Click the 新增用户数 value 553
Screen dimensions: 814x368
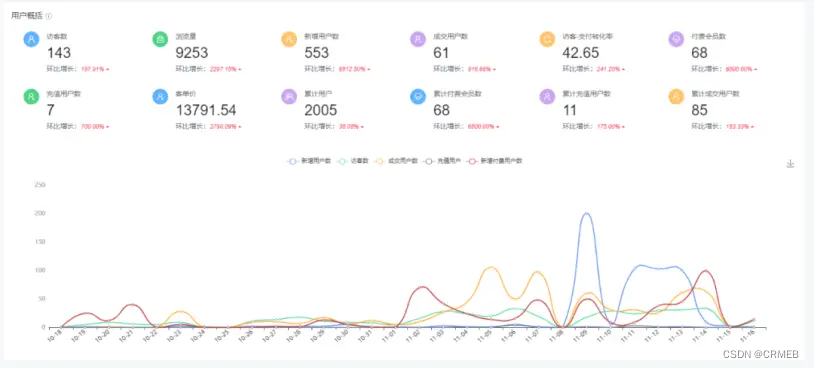pyautogui.click(x=316, y=53)
